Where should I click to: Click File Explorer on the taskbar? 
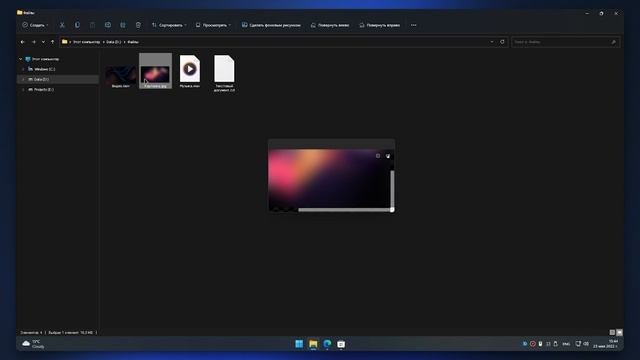(313, 344)
